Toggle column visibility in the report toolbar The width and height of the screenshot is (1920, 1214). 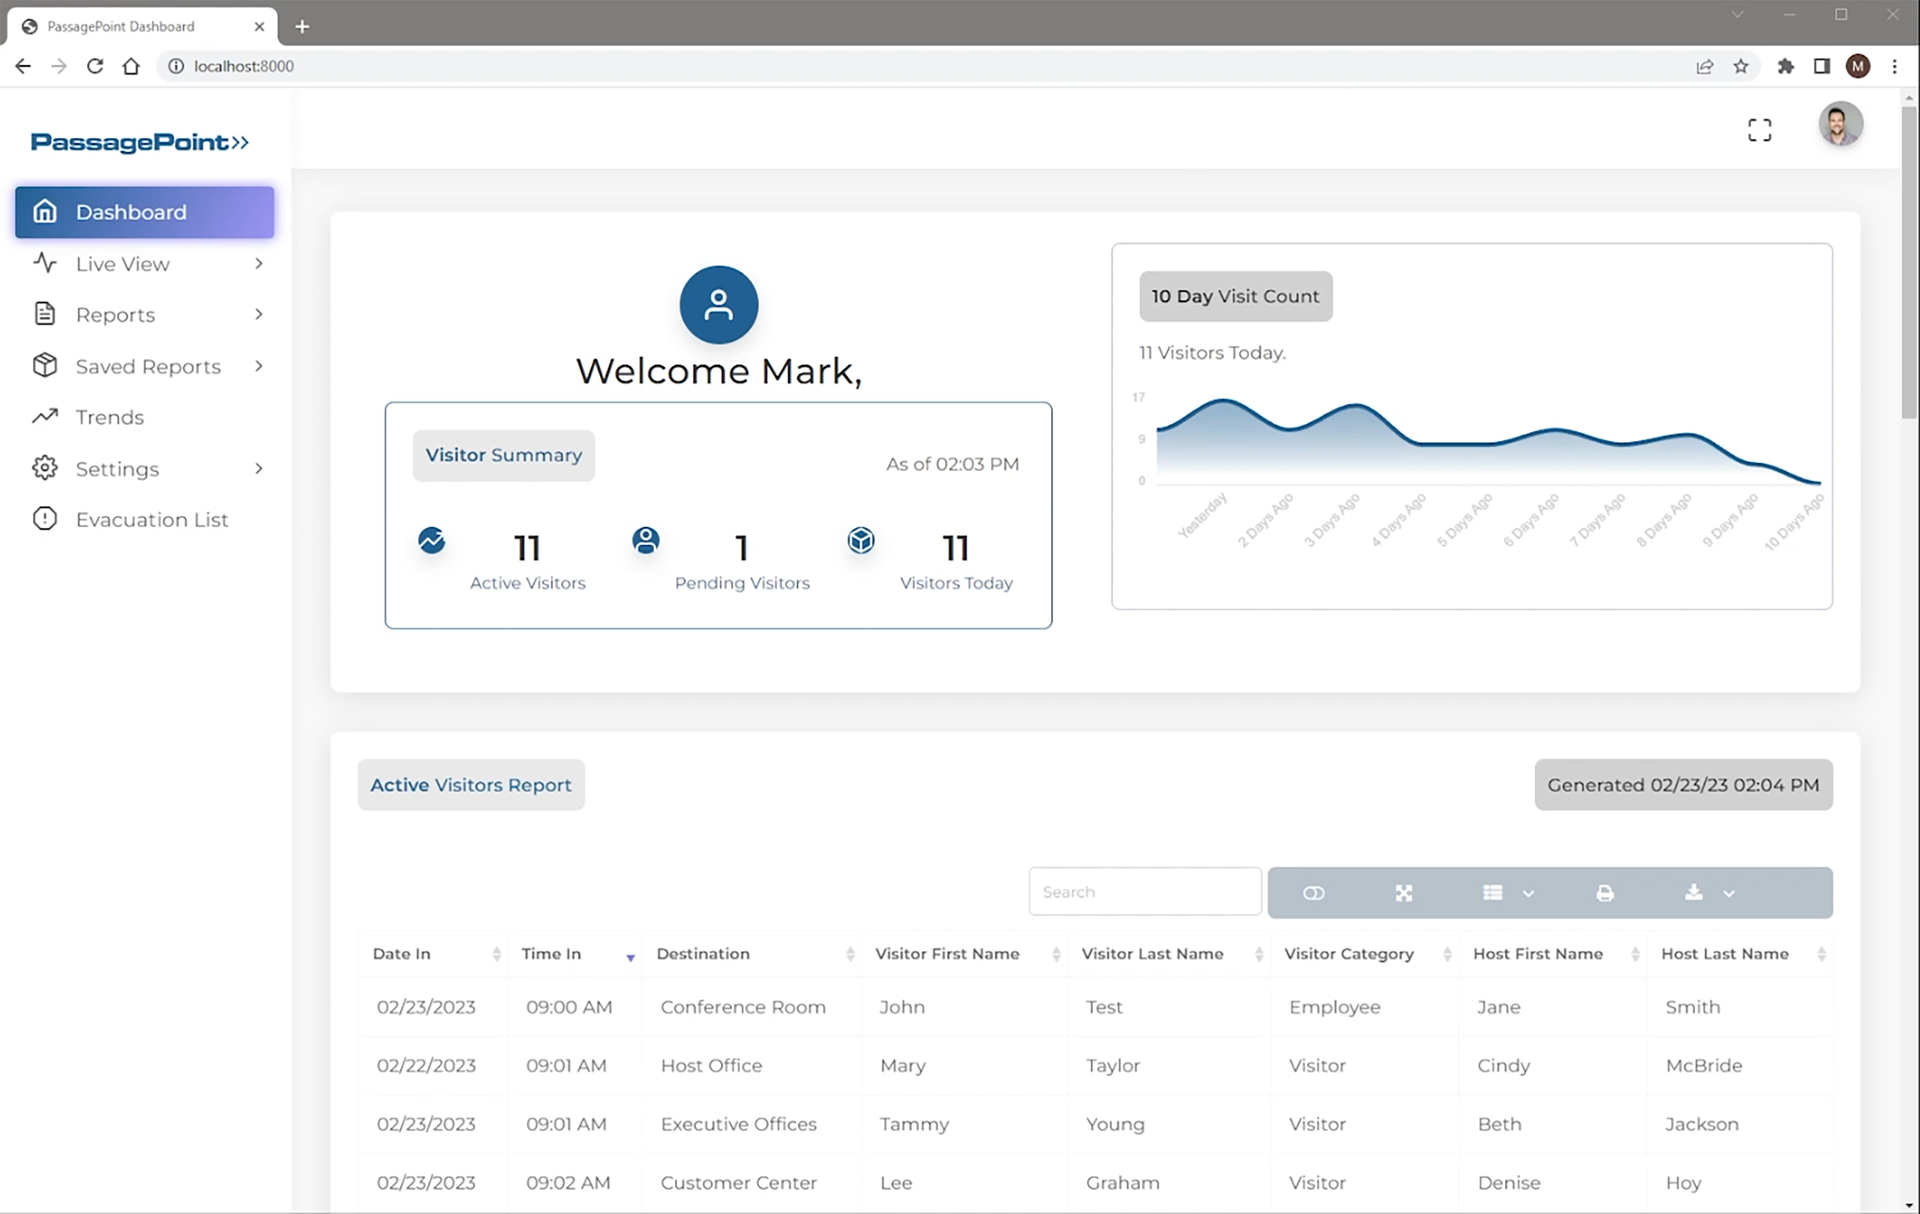pos(1313,892)
